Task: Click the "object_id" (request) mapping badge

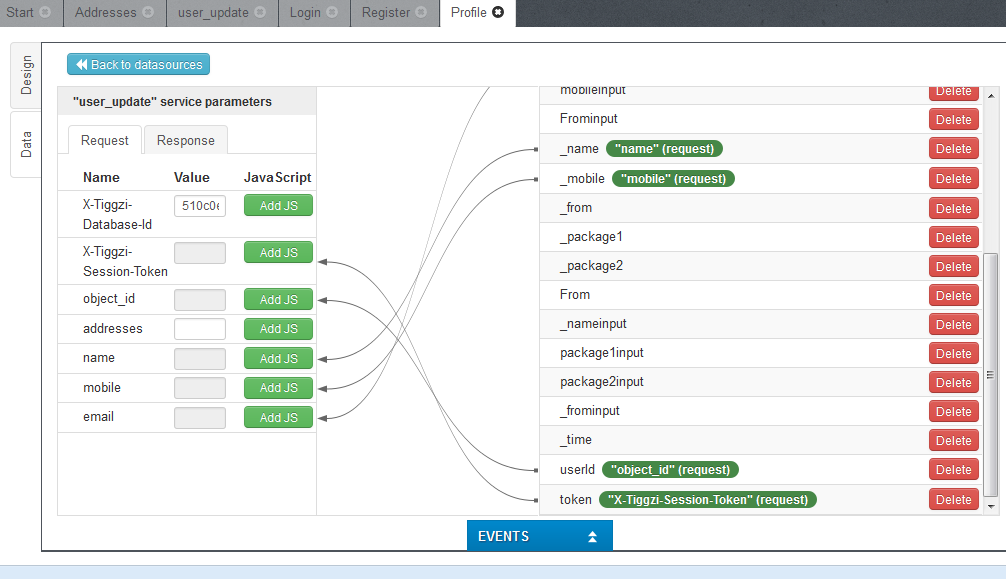Action: coord(670,469)
